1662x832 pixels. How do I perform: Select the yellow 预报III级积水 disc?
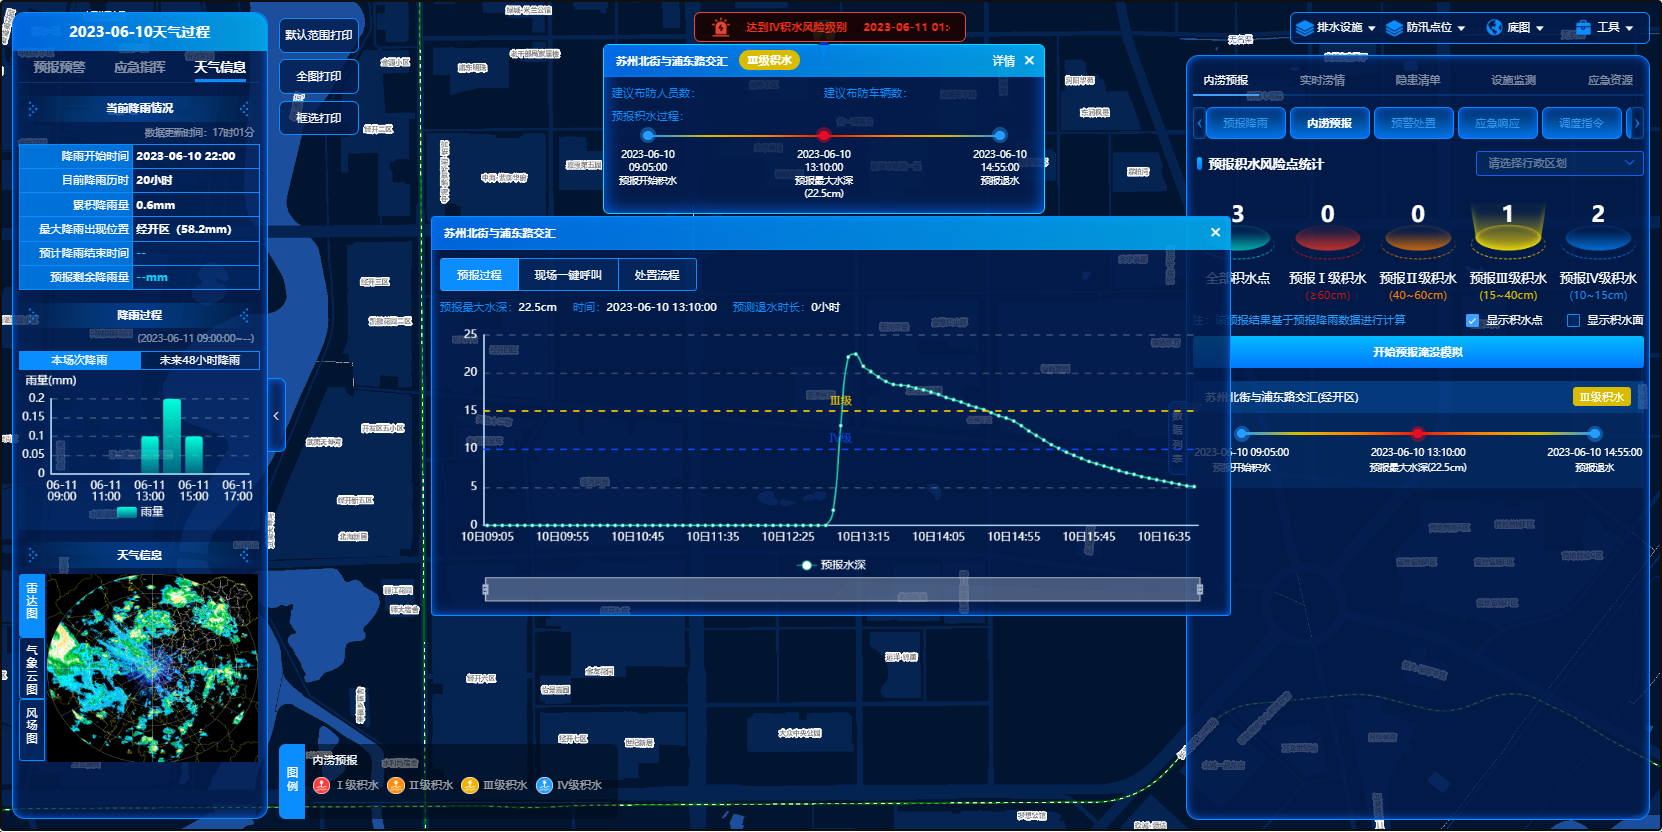click(x=1507, y=237)
